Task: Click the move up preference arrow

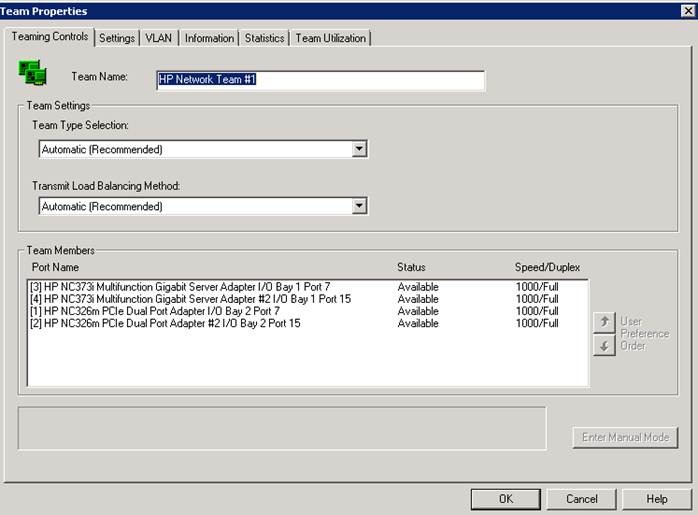Action: 603,322
